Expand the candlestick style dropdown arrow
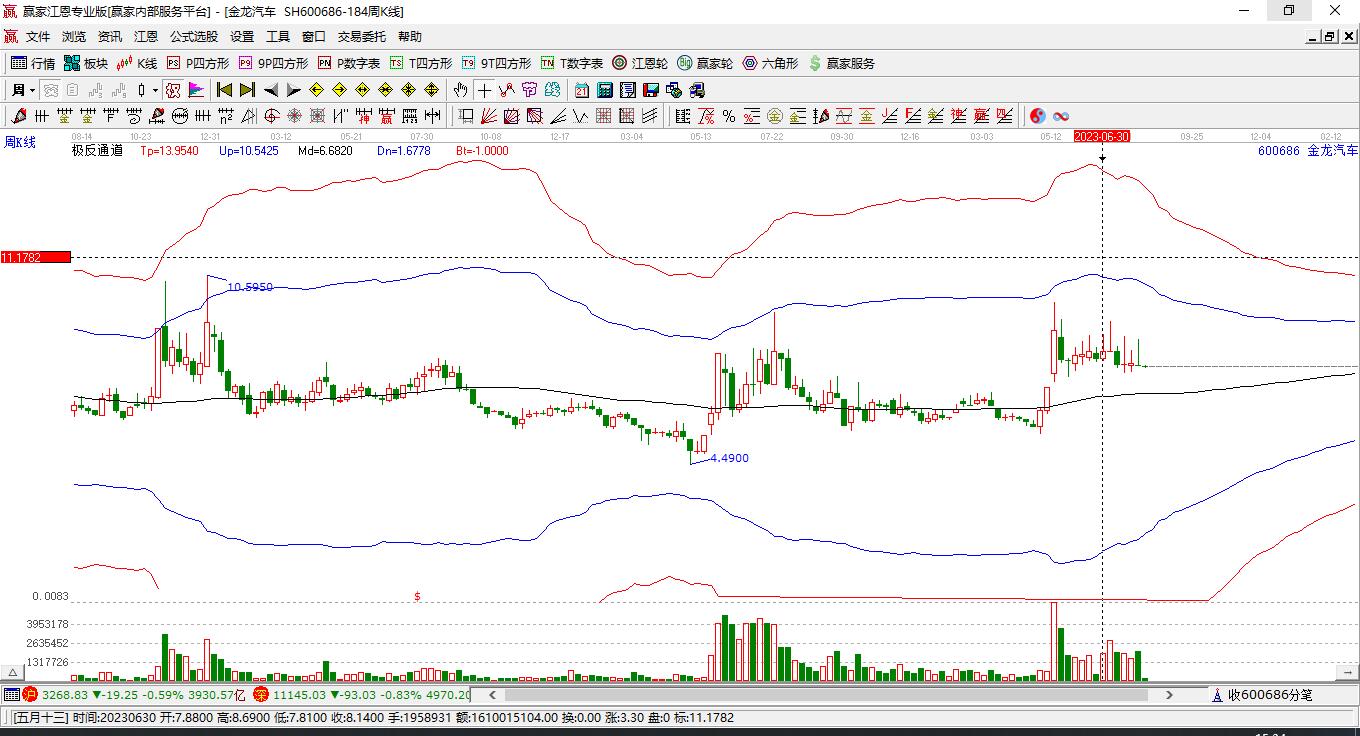 coord(155,90)
